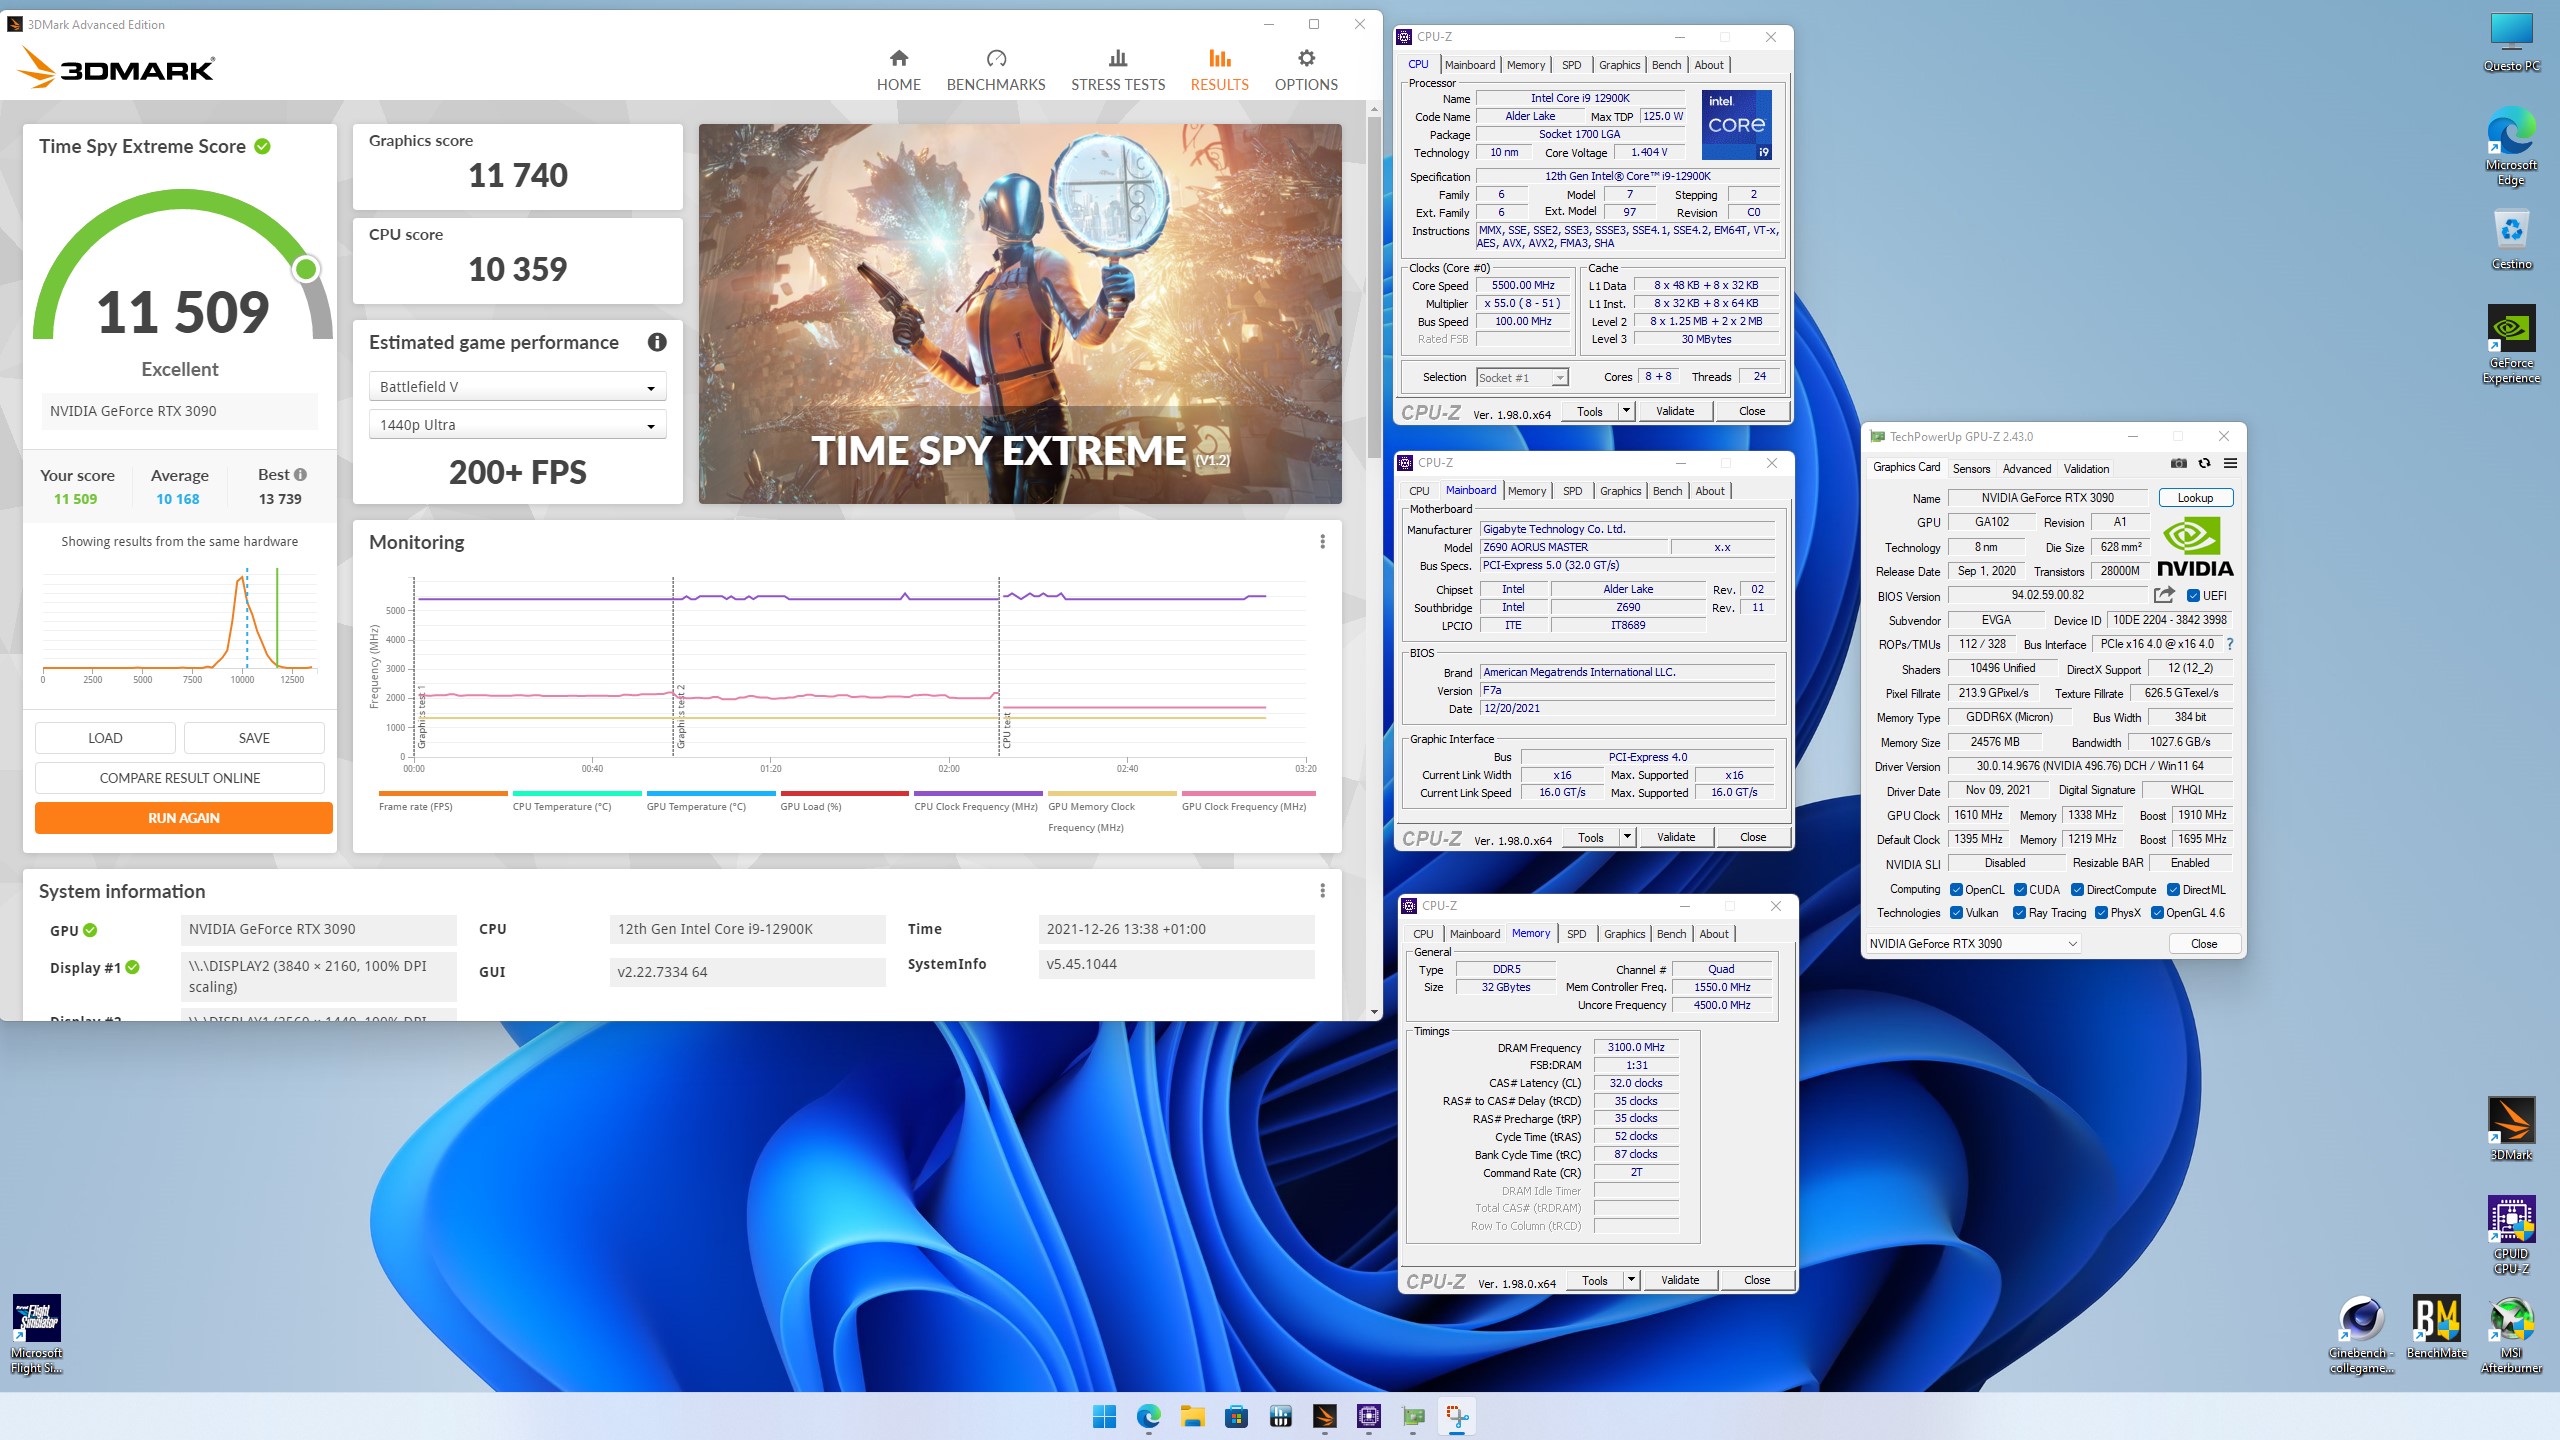The image size is (2560, 1440).
Task: Expand Tools arrow in CPU-Z Mainboard window
Action: (1627, 837)
